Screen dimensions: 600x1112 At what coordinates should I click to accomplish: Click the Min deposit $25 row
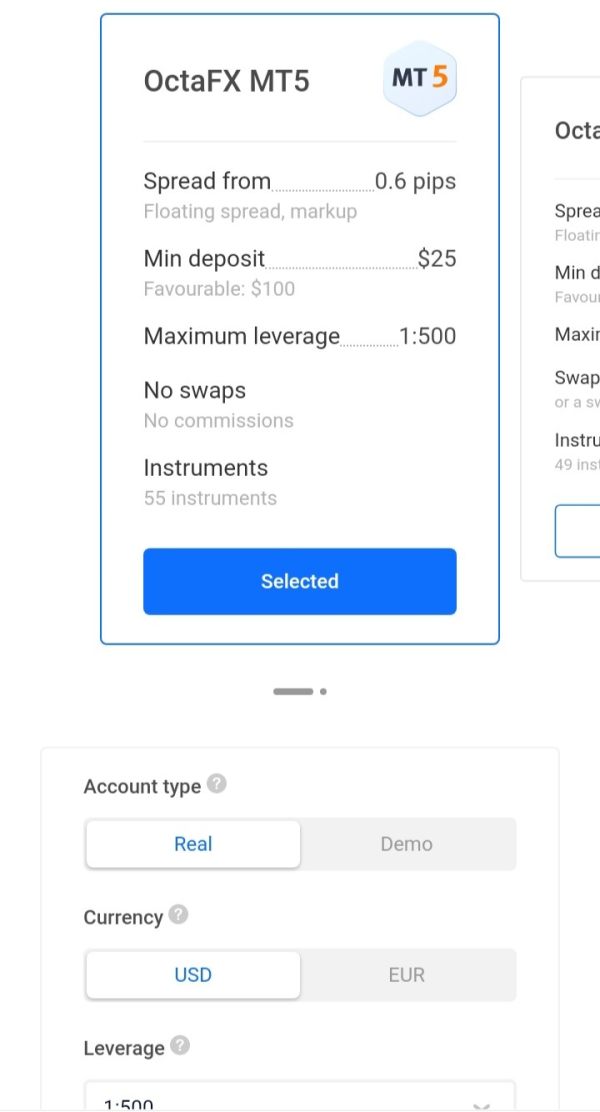tap(299, 260)
